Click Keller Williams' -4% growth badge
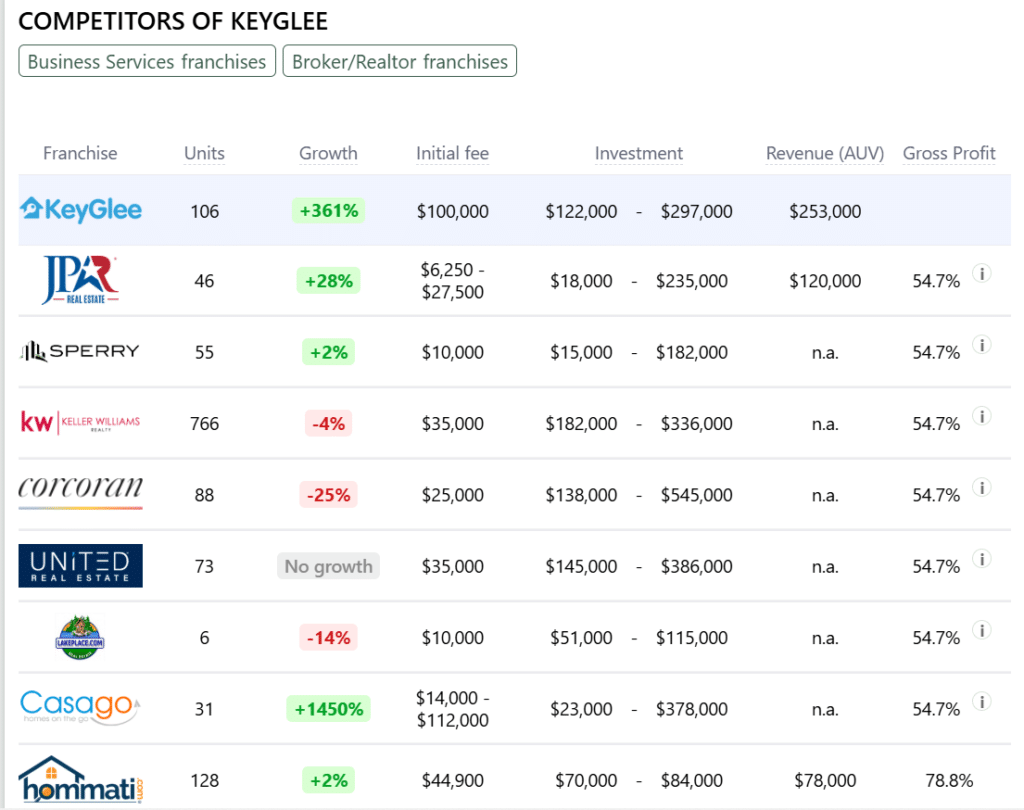The height and width of the screenshot is (810, 1024). pos(328,423)
